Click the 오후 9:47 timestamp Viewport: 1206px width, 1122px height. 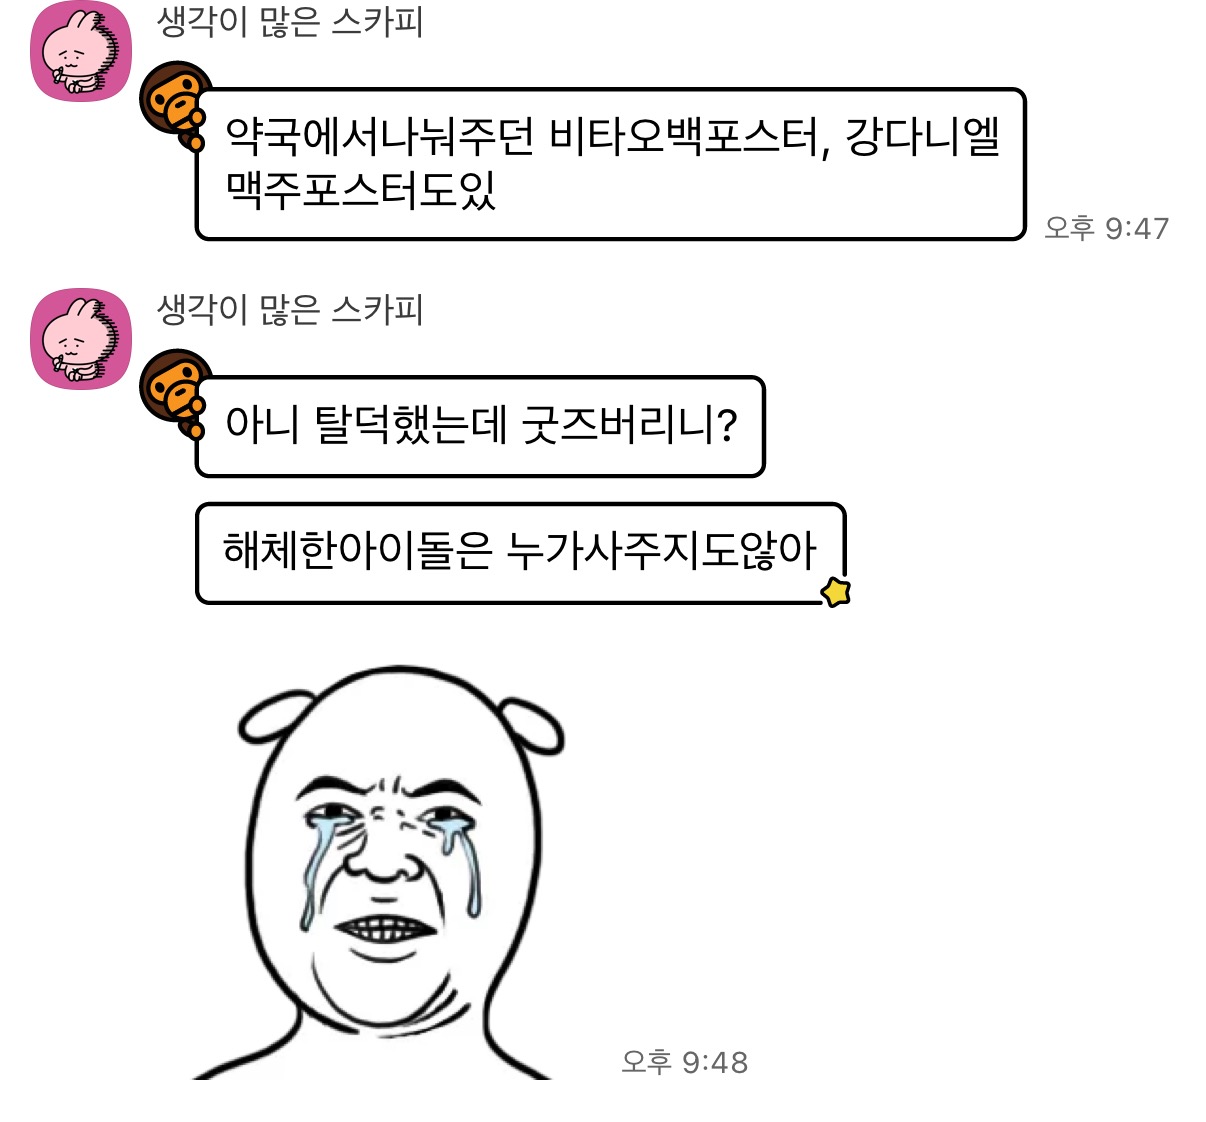(1106, 228)
